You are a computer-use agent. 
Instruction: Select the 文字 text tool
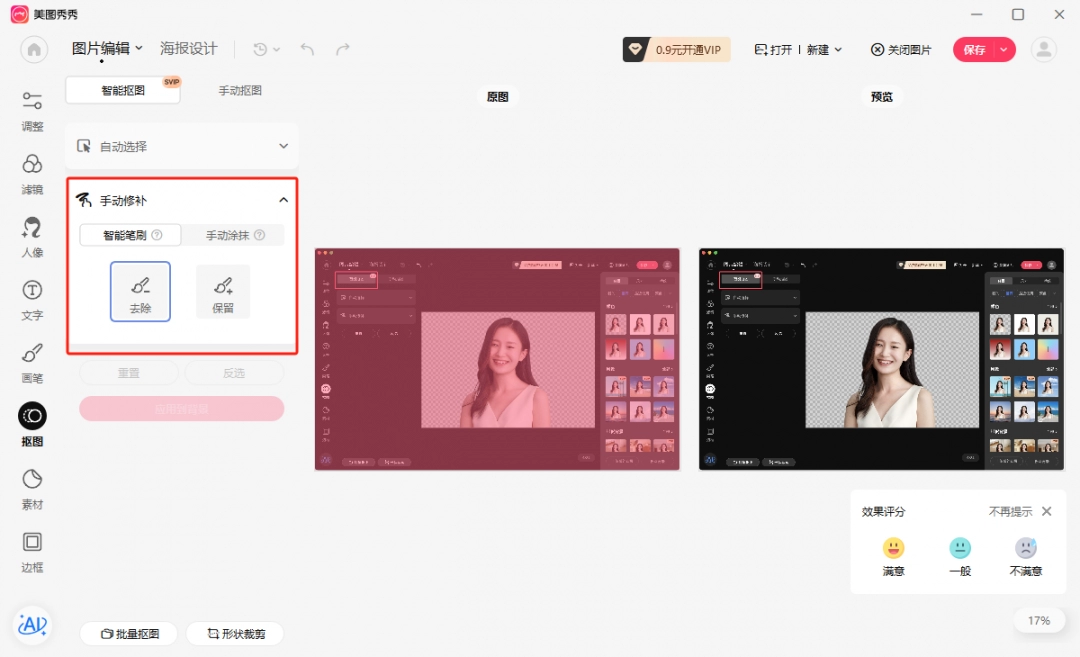tap(32, 300)
